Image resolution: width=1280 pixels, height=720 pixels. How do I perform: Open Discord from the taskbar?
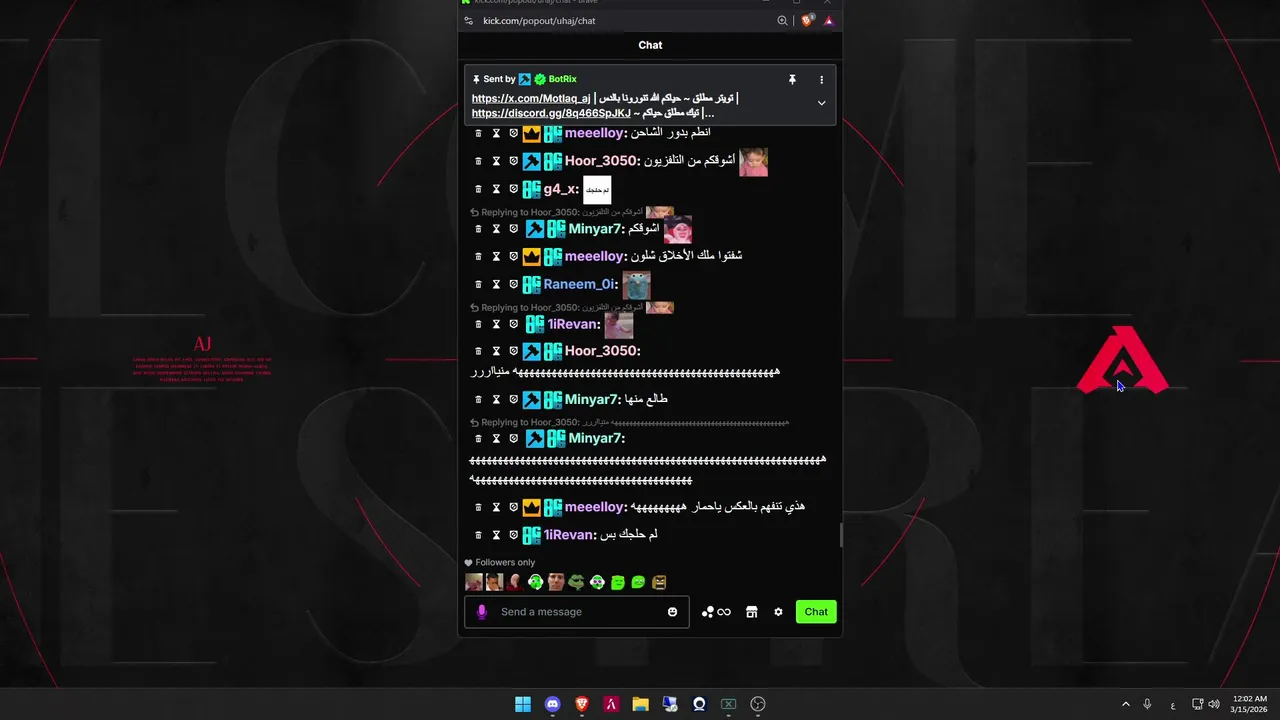552,704
